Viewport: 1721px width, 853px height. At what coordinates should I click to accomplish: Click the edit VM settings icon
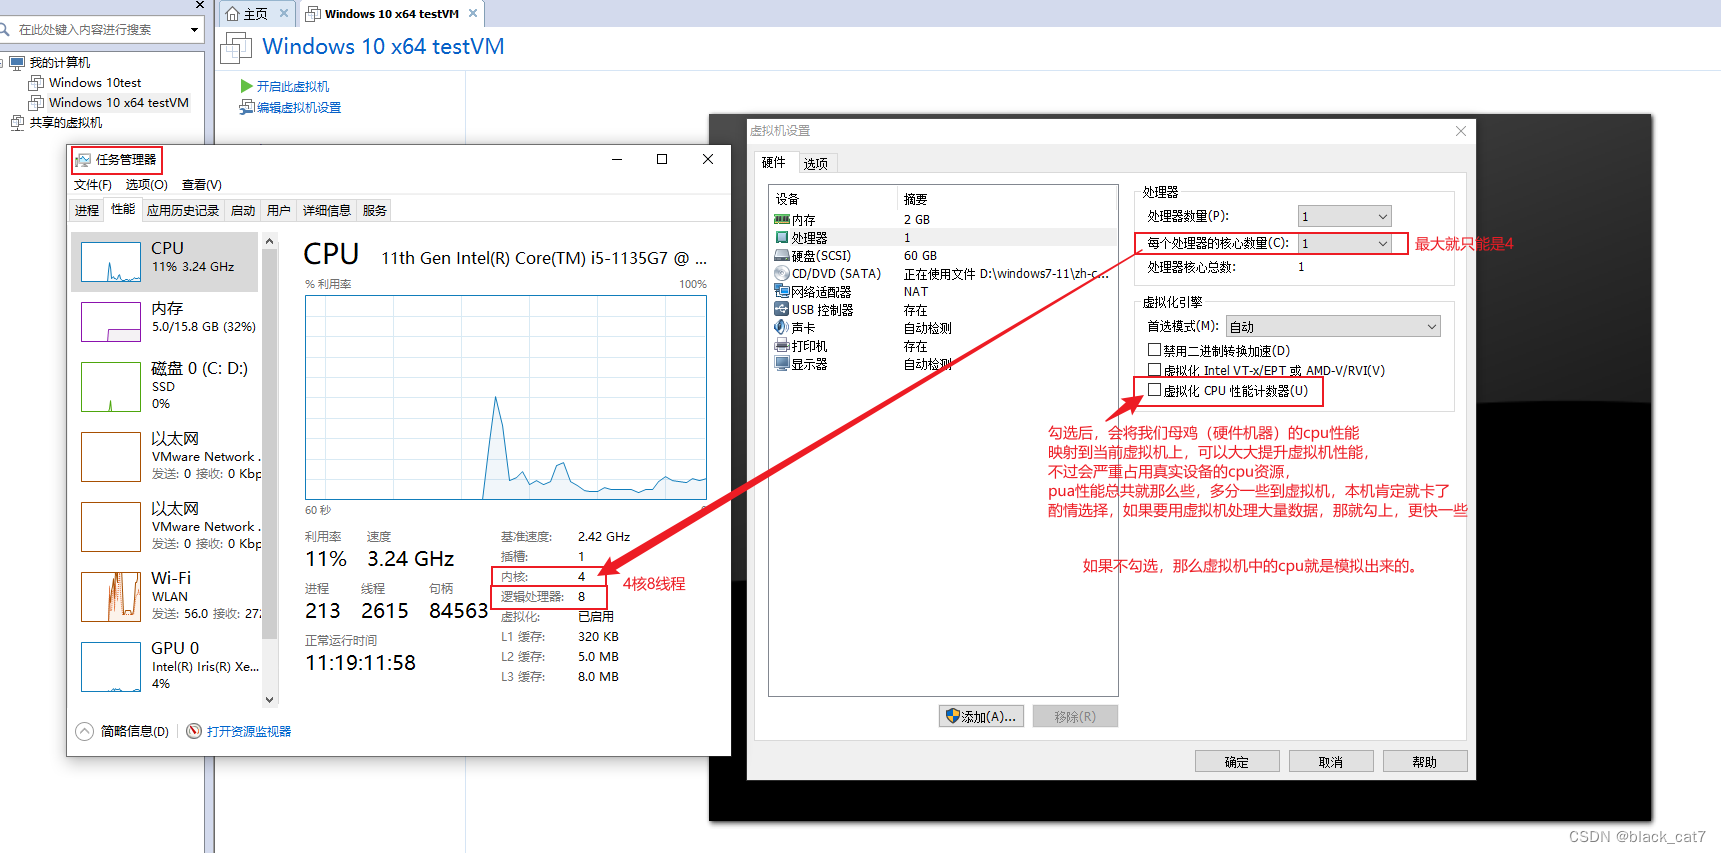247,107
